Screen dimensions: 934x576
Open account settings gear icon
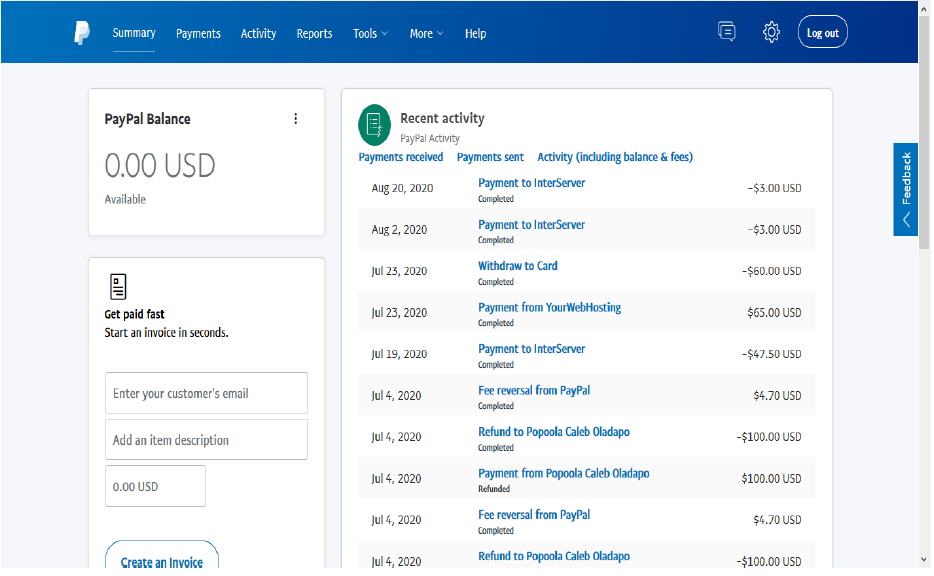pyautogui.click(x=771, y=32)
